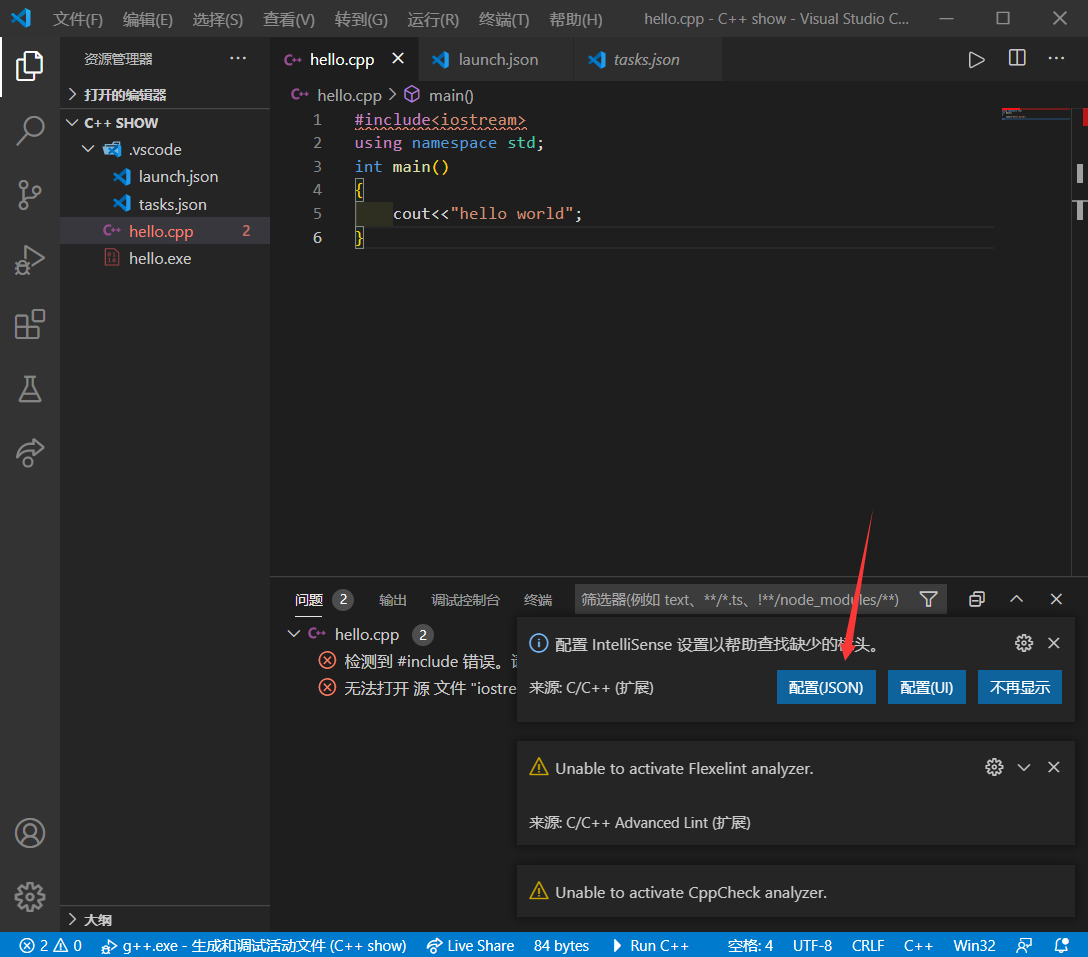Click the filter funnel icon in Problems
The width and height of the screenshot is (1088, 957).
(x=928, y=599)
